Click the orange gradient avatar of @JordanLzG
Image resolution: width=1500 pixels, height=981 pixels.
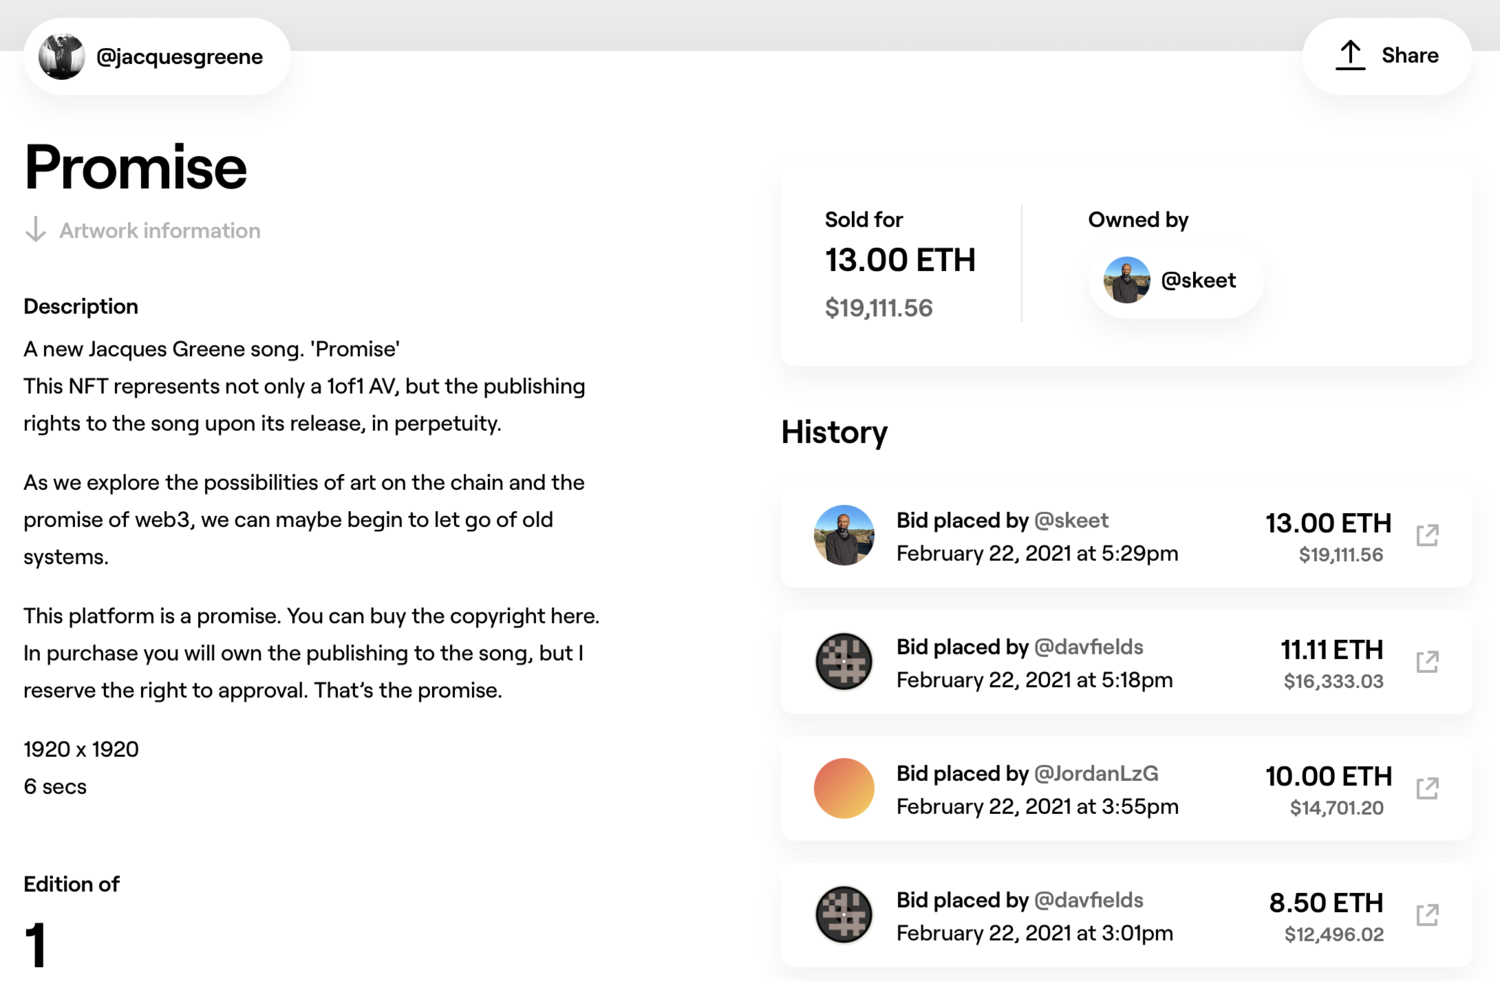844,788
